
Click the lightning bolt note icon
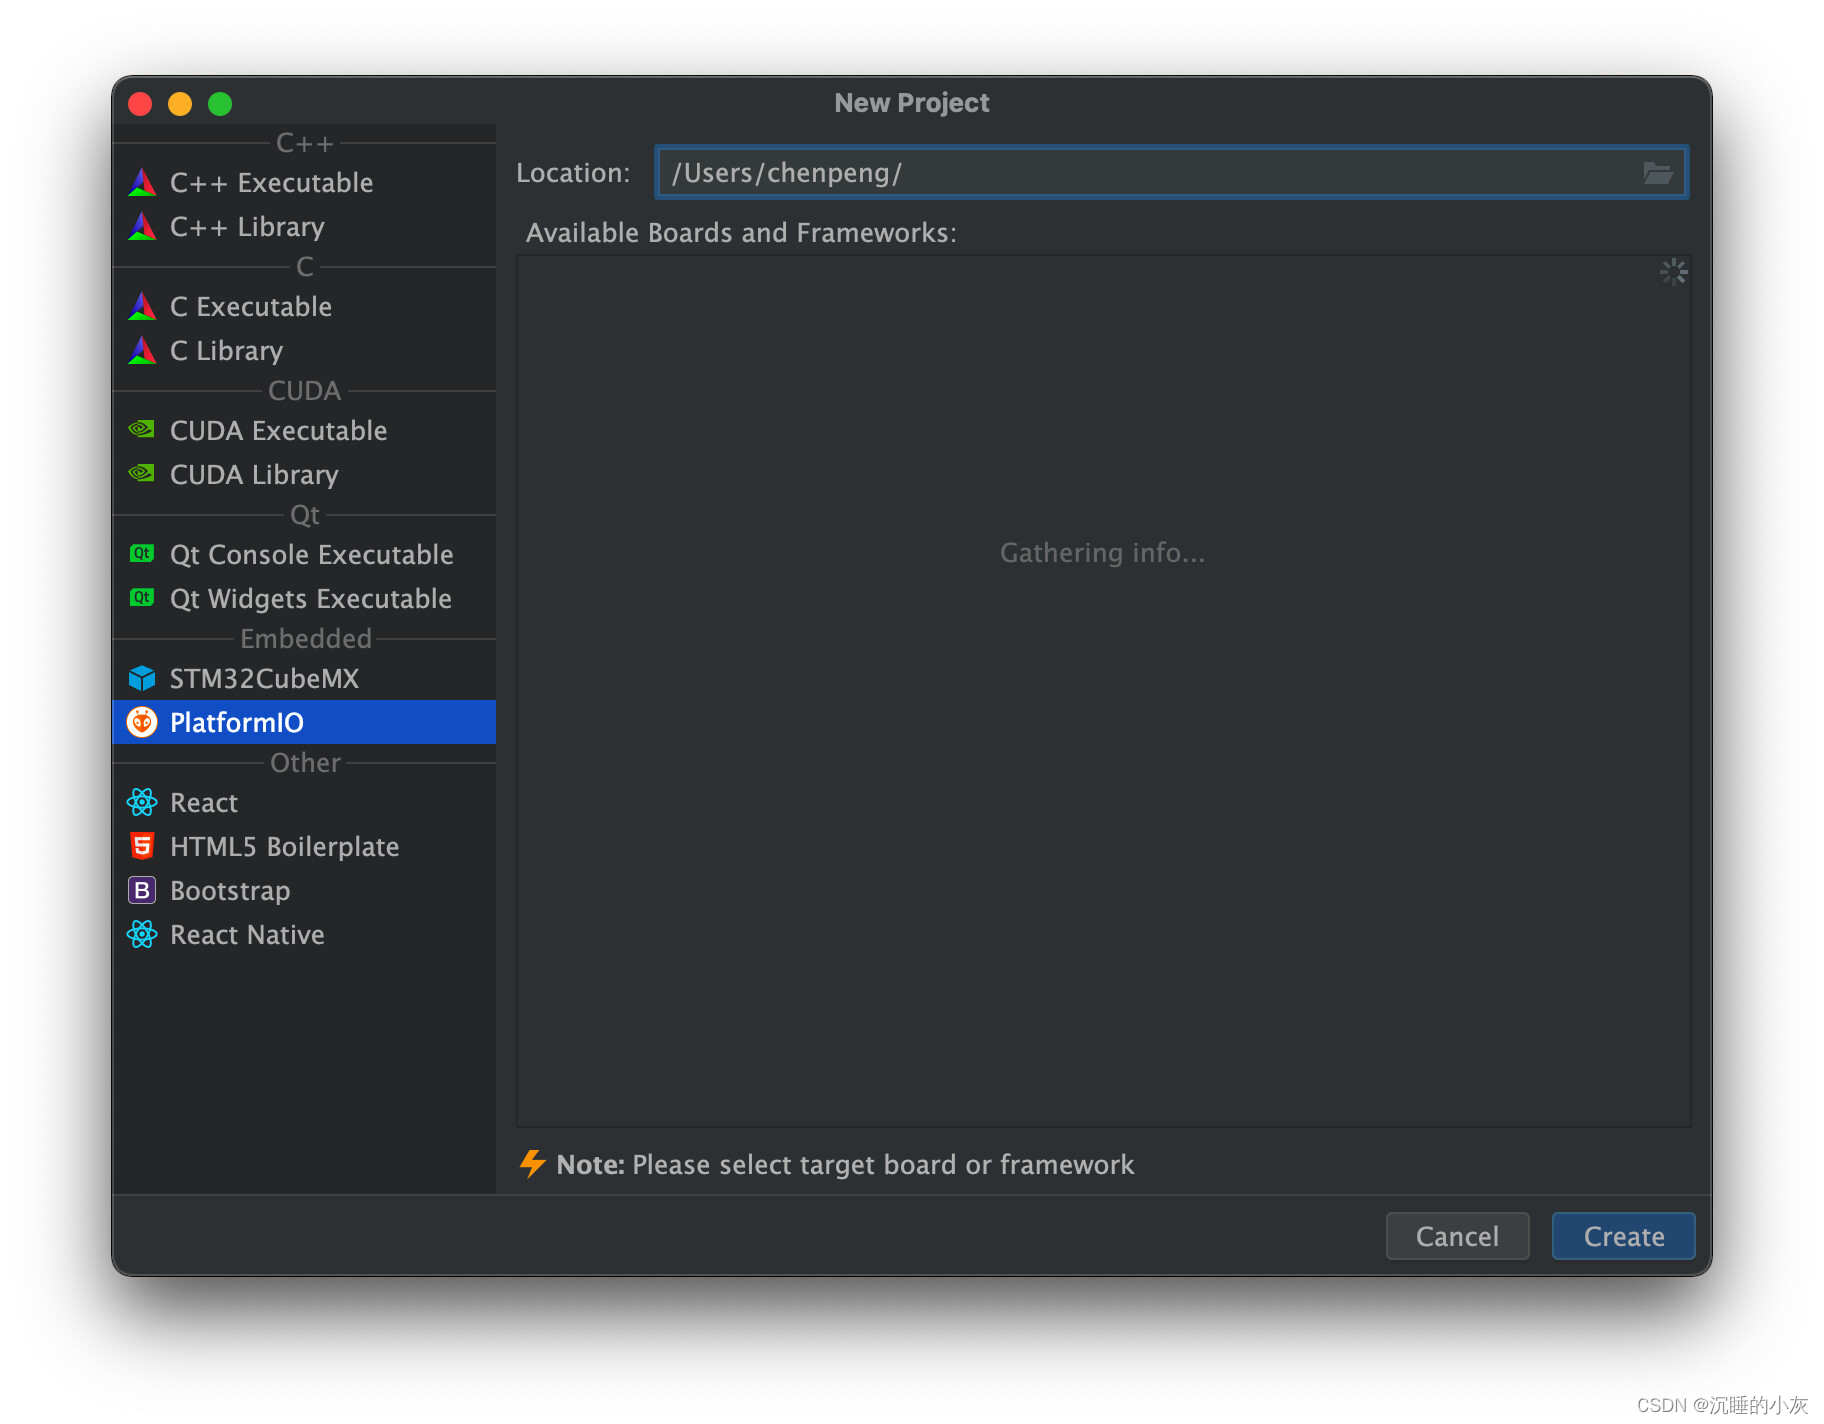(532, 1164)
